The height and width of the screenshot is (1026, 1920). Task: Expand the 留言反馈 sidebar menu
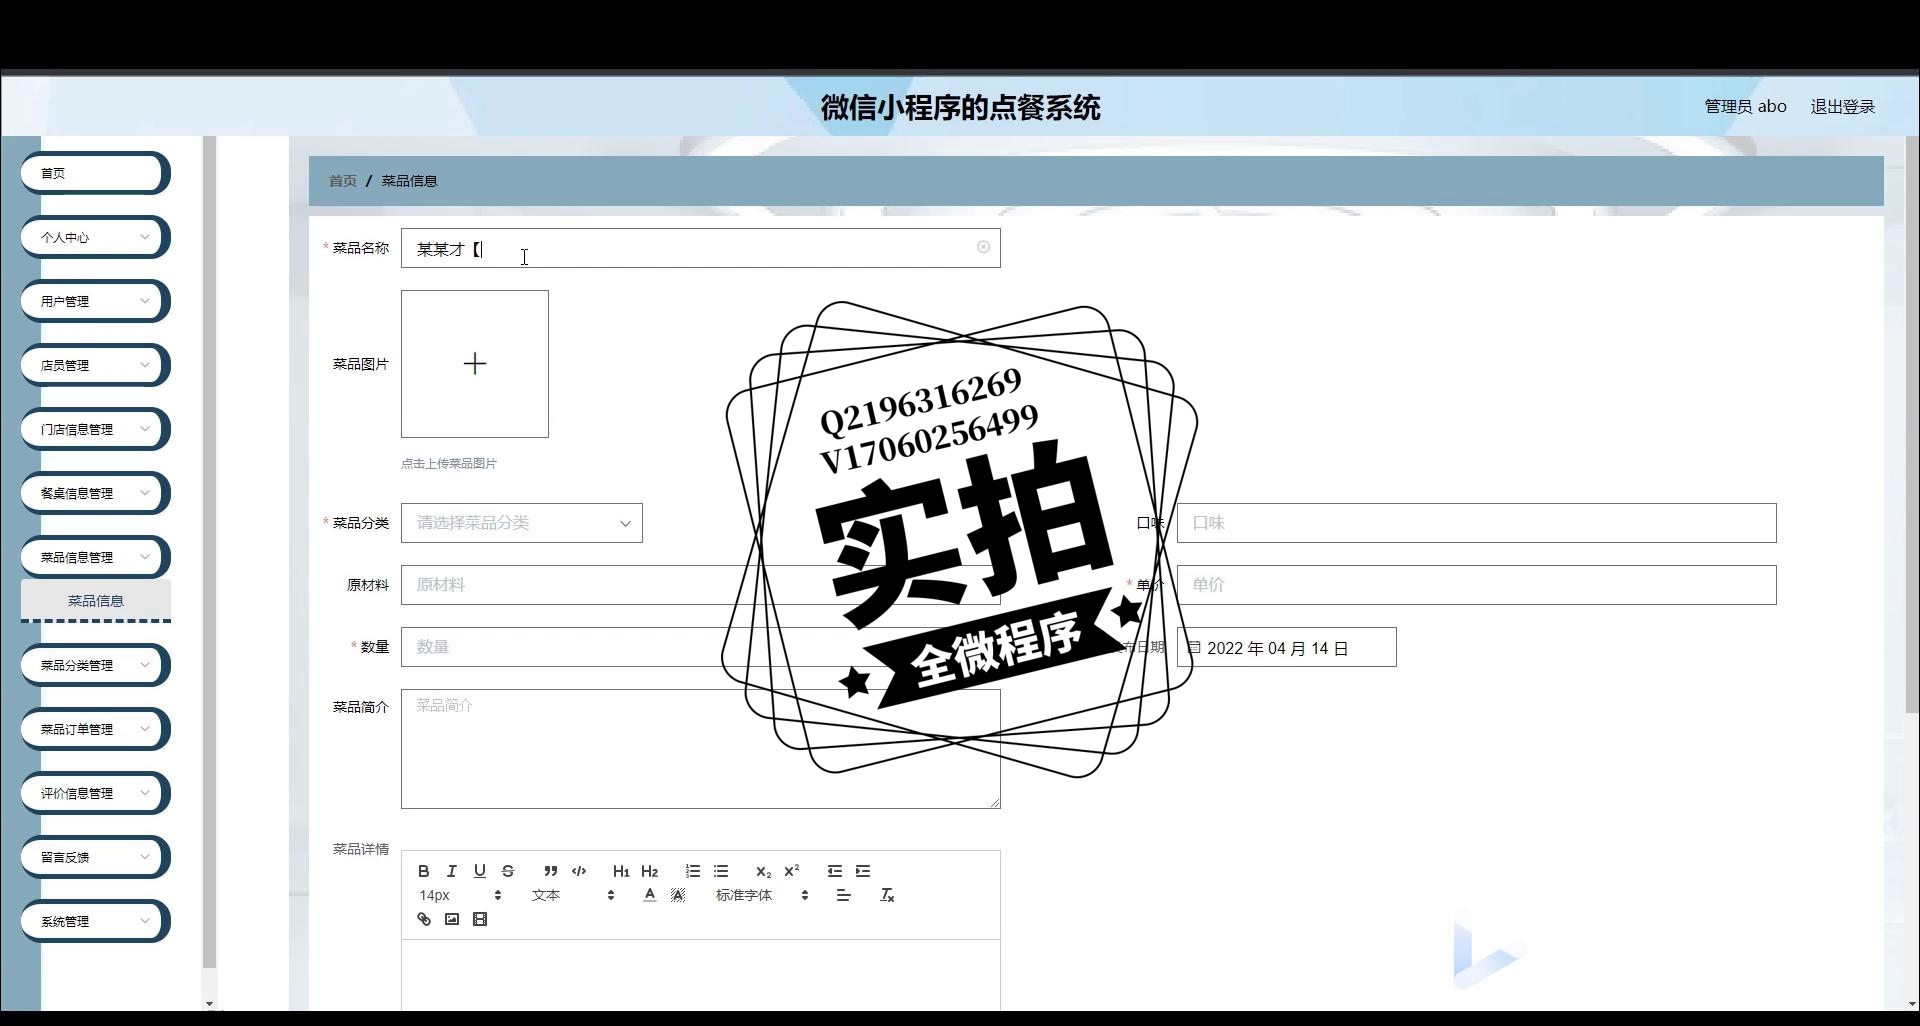[x=95, y=857]
